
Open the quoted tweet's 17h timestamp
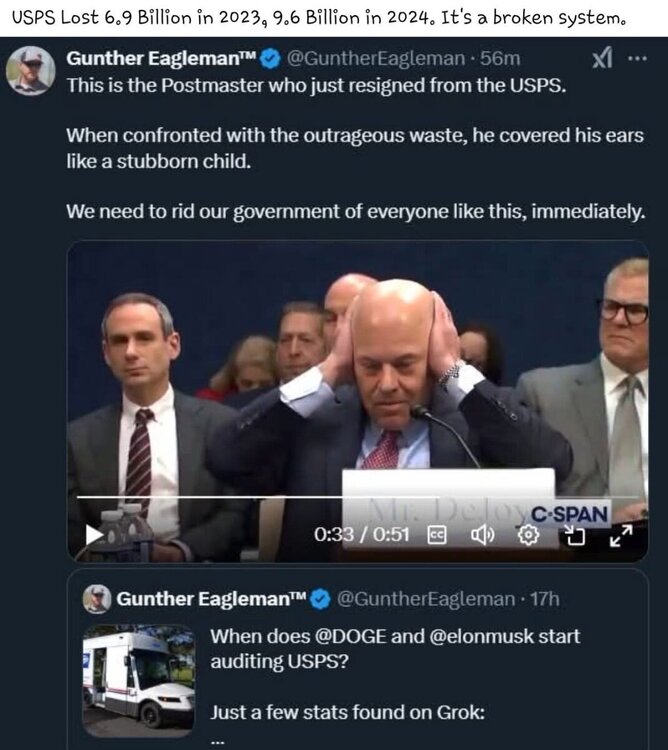click(x=543, y=598)
